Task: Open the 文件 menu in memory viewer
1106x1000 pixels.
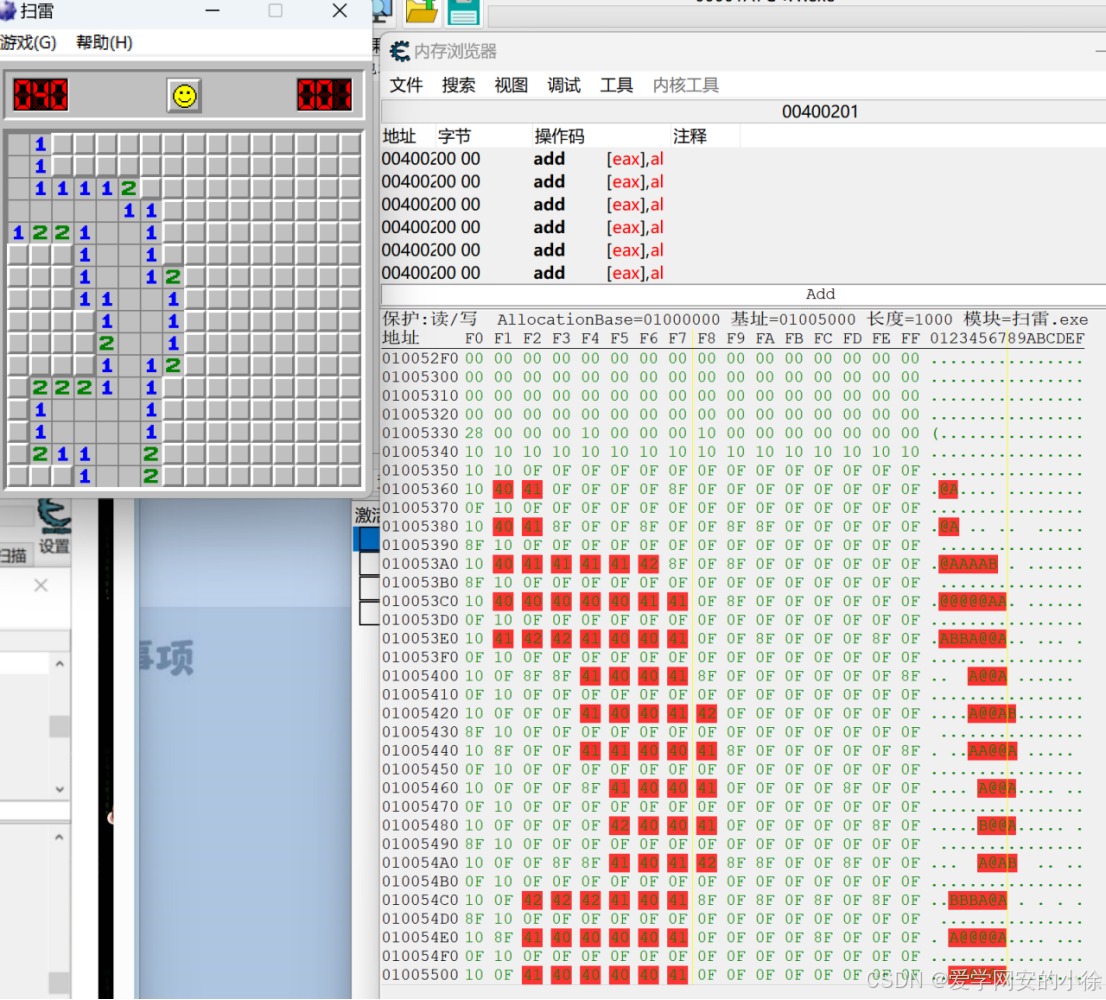Action: [406, 85]
